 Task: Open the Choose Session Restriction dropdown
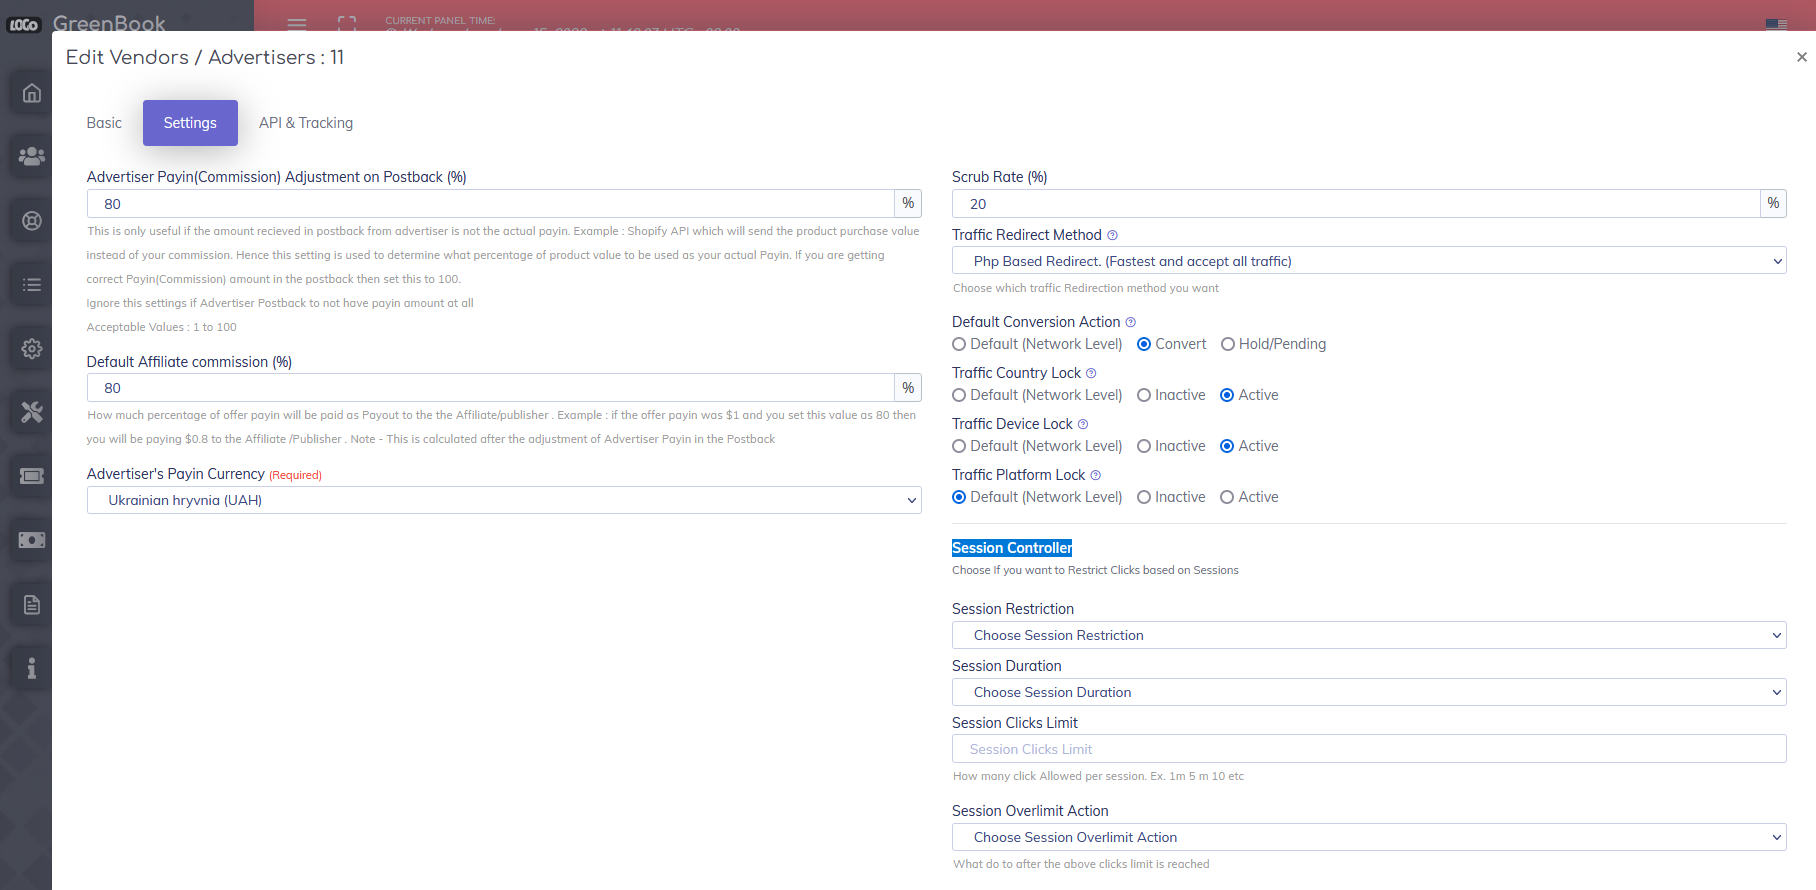[1369, 635]
